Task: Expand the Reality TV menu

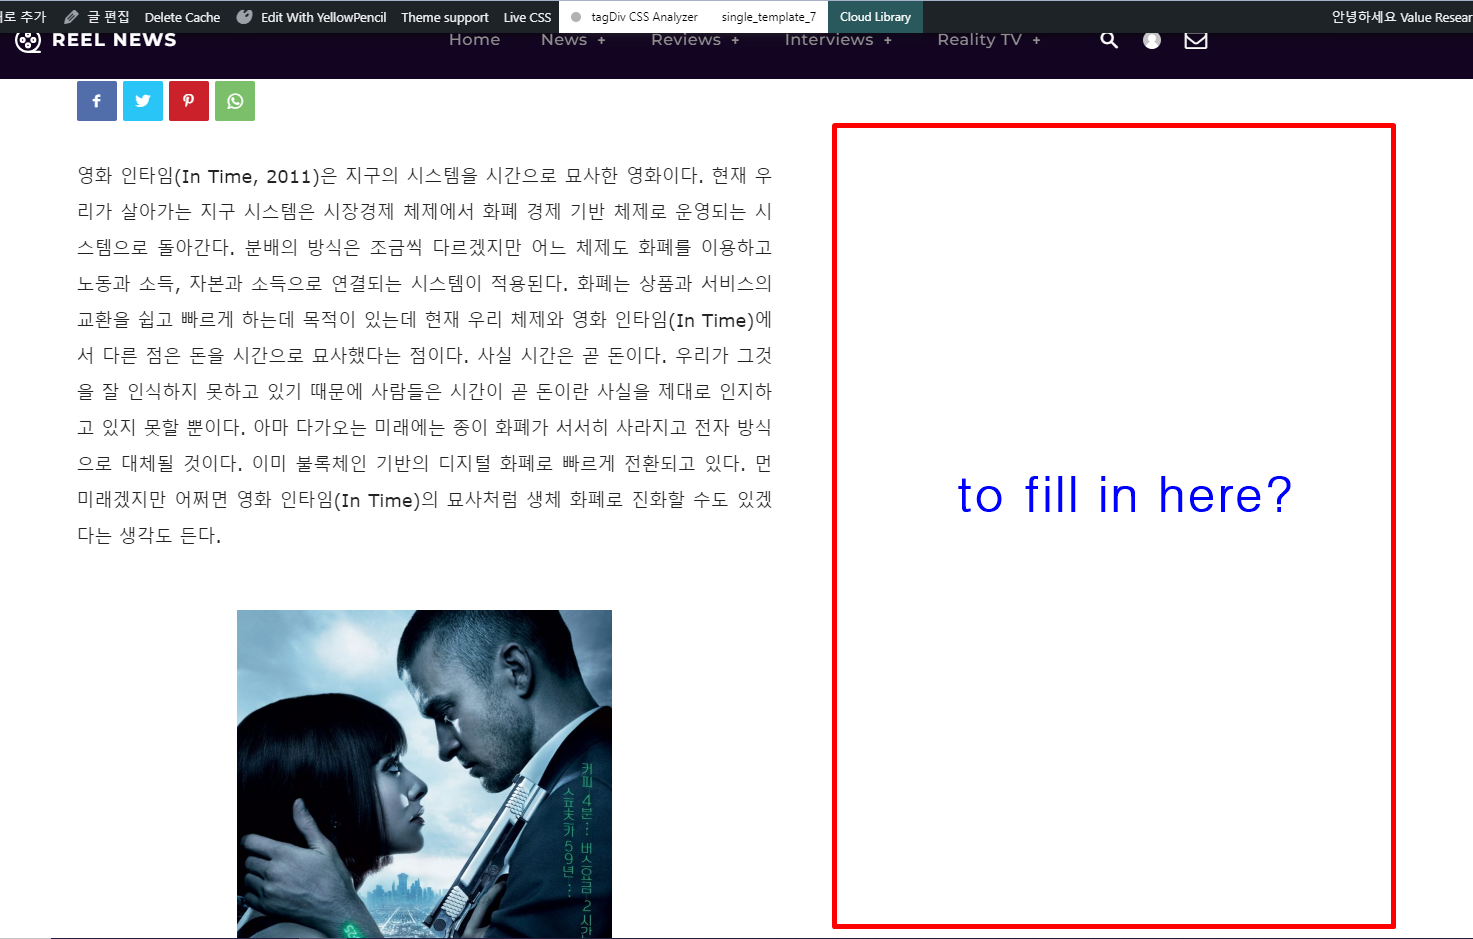Action: pyautogui.click(x=989, y=40)
